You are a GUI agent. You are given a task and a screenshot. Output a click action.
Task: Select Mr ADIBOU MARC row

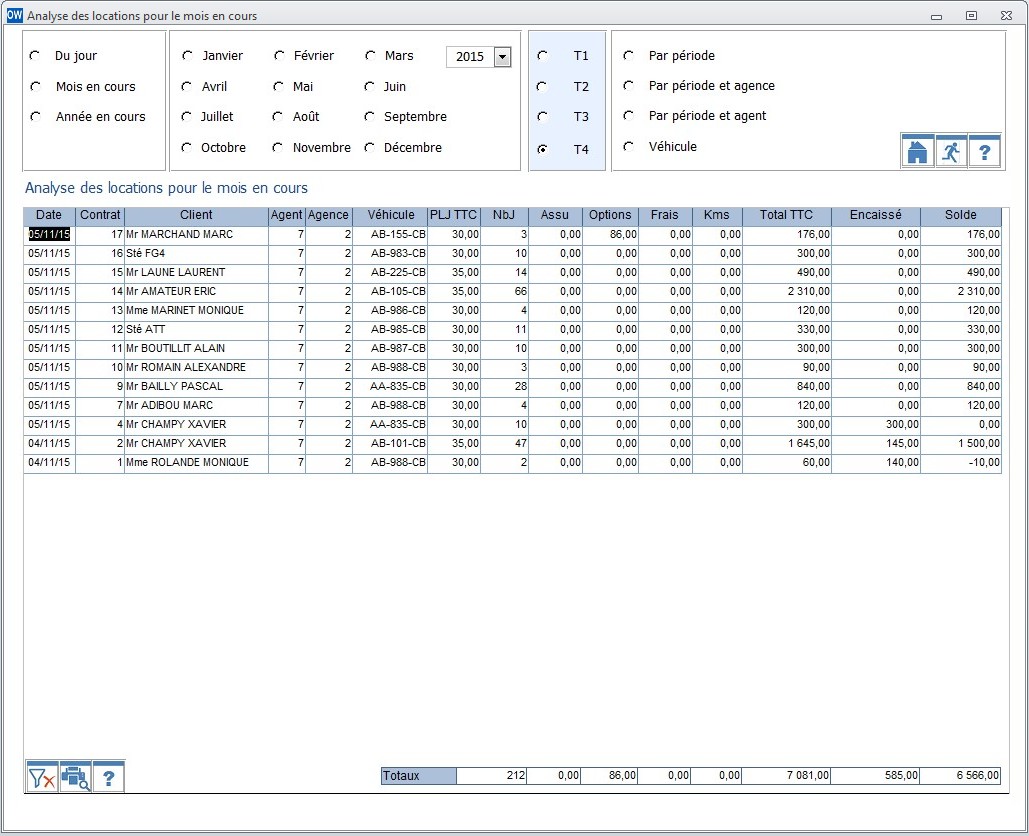pyautogui.click(x=513, y=406)
